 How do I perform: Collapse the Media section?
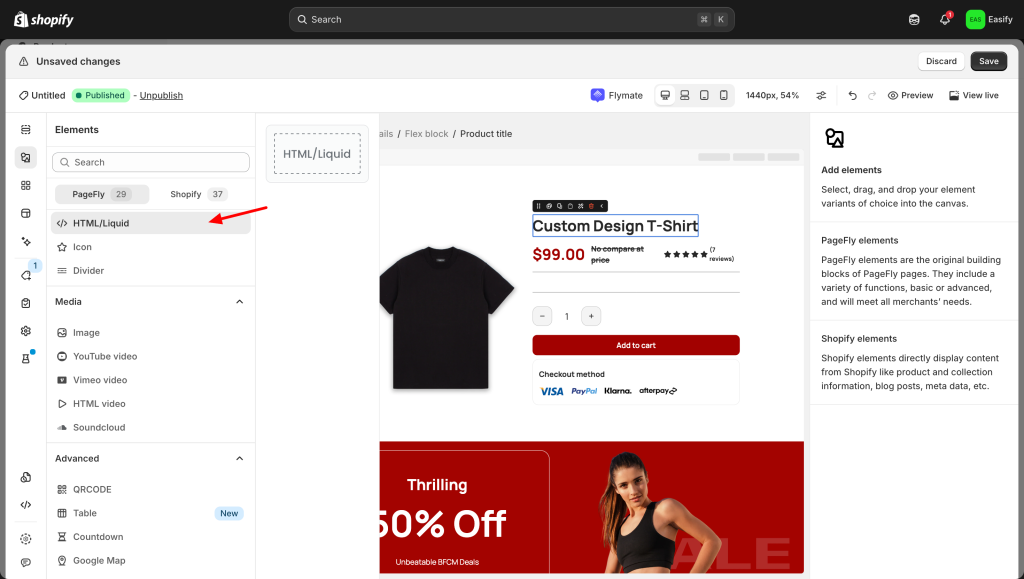tap(239, 302)
